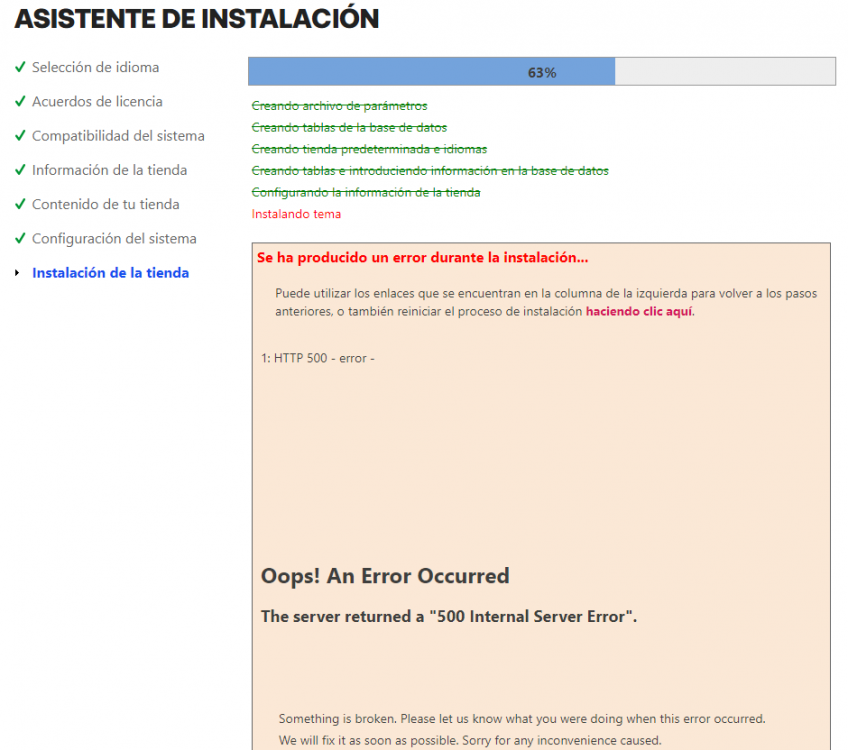Open the Selección de idioma step
848x750 pixels.
coord(96,68)
